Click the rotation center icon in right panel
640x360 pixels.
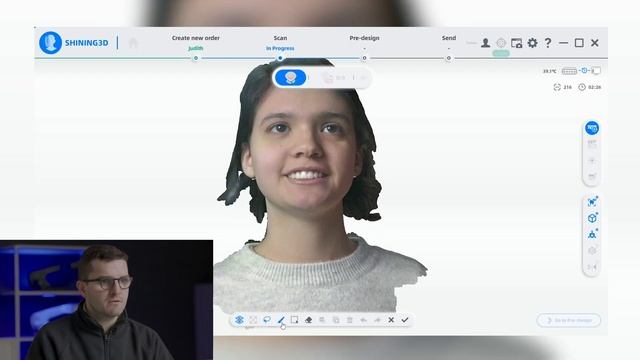592,234
